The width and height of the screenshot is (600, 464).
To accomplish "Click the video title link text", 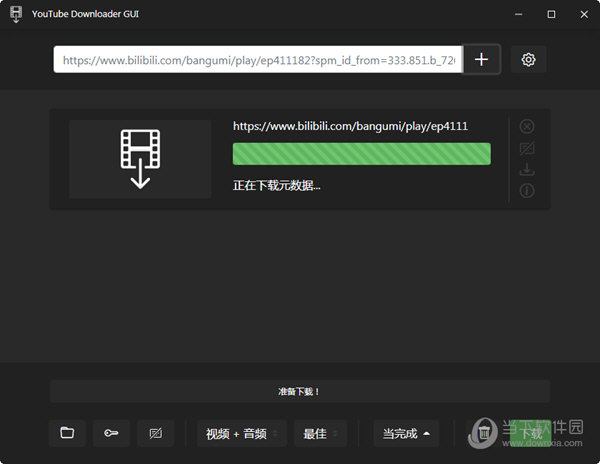I will tap(350, 126).
